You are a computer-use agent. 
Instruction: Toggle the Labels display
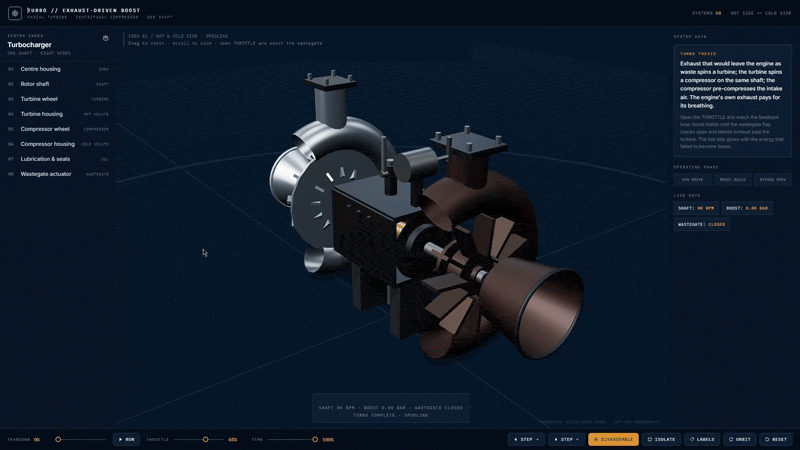[x=702, y=439]
